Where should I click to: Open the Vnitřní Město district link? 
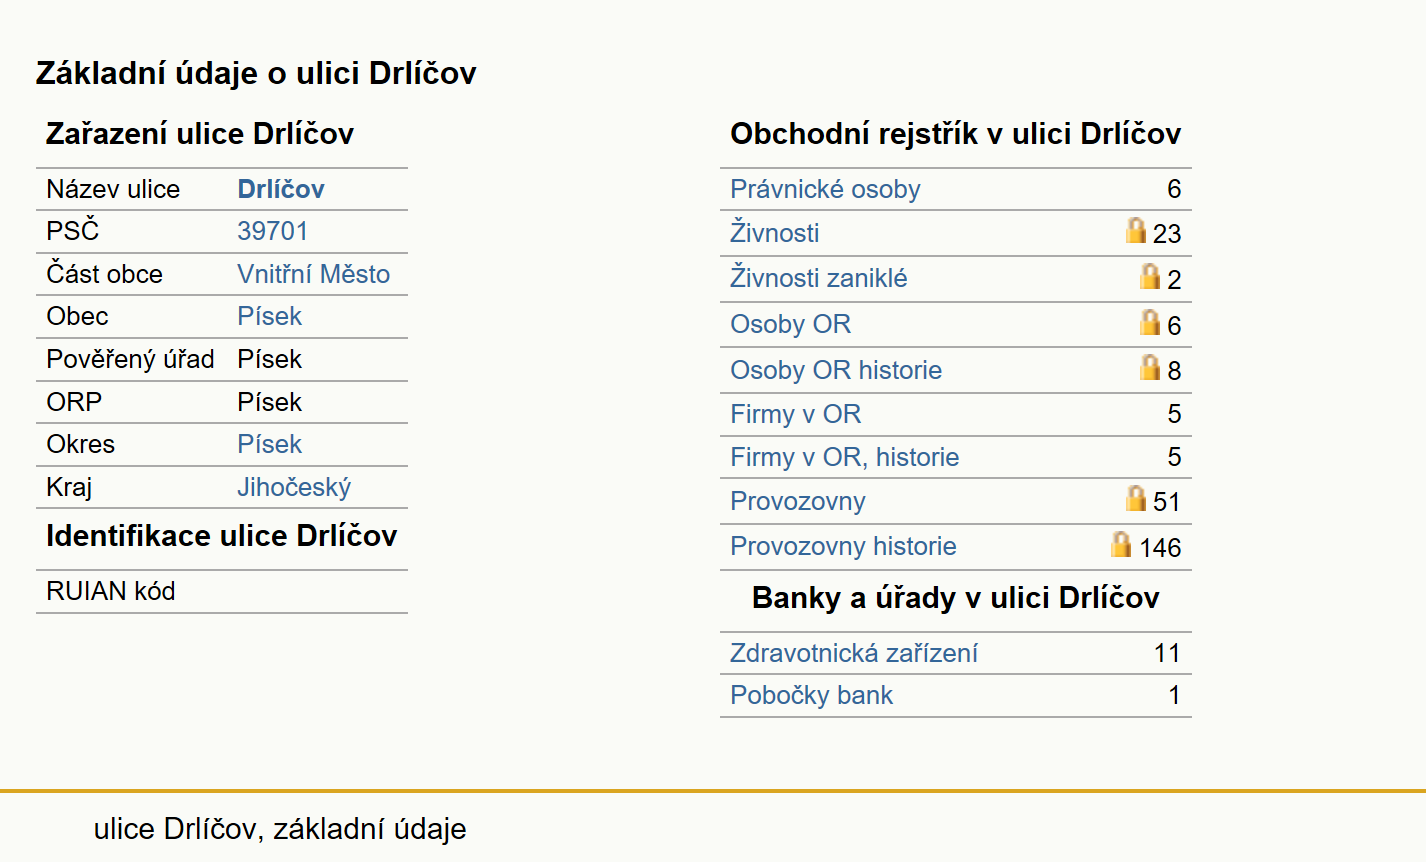tap(313, 274)
